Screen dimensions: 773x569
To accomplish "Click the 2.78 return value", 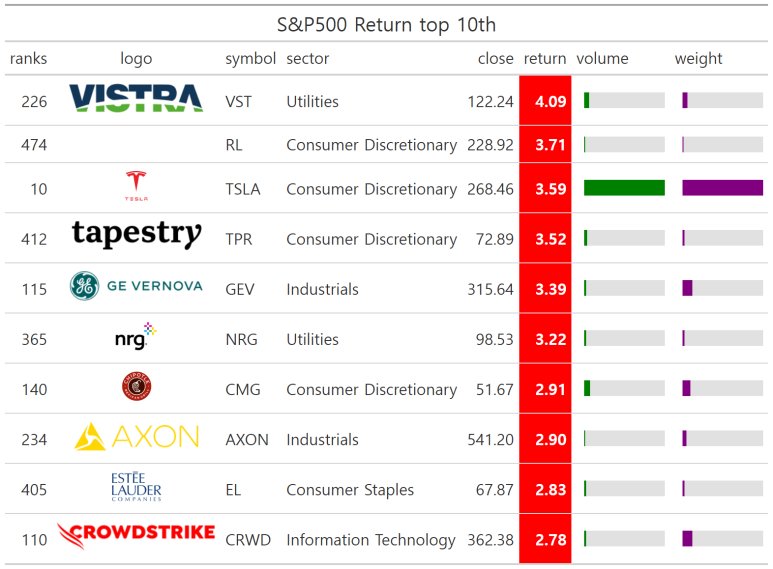I will pos(550,540).
